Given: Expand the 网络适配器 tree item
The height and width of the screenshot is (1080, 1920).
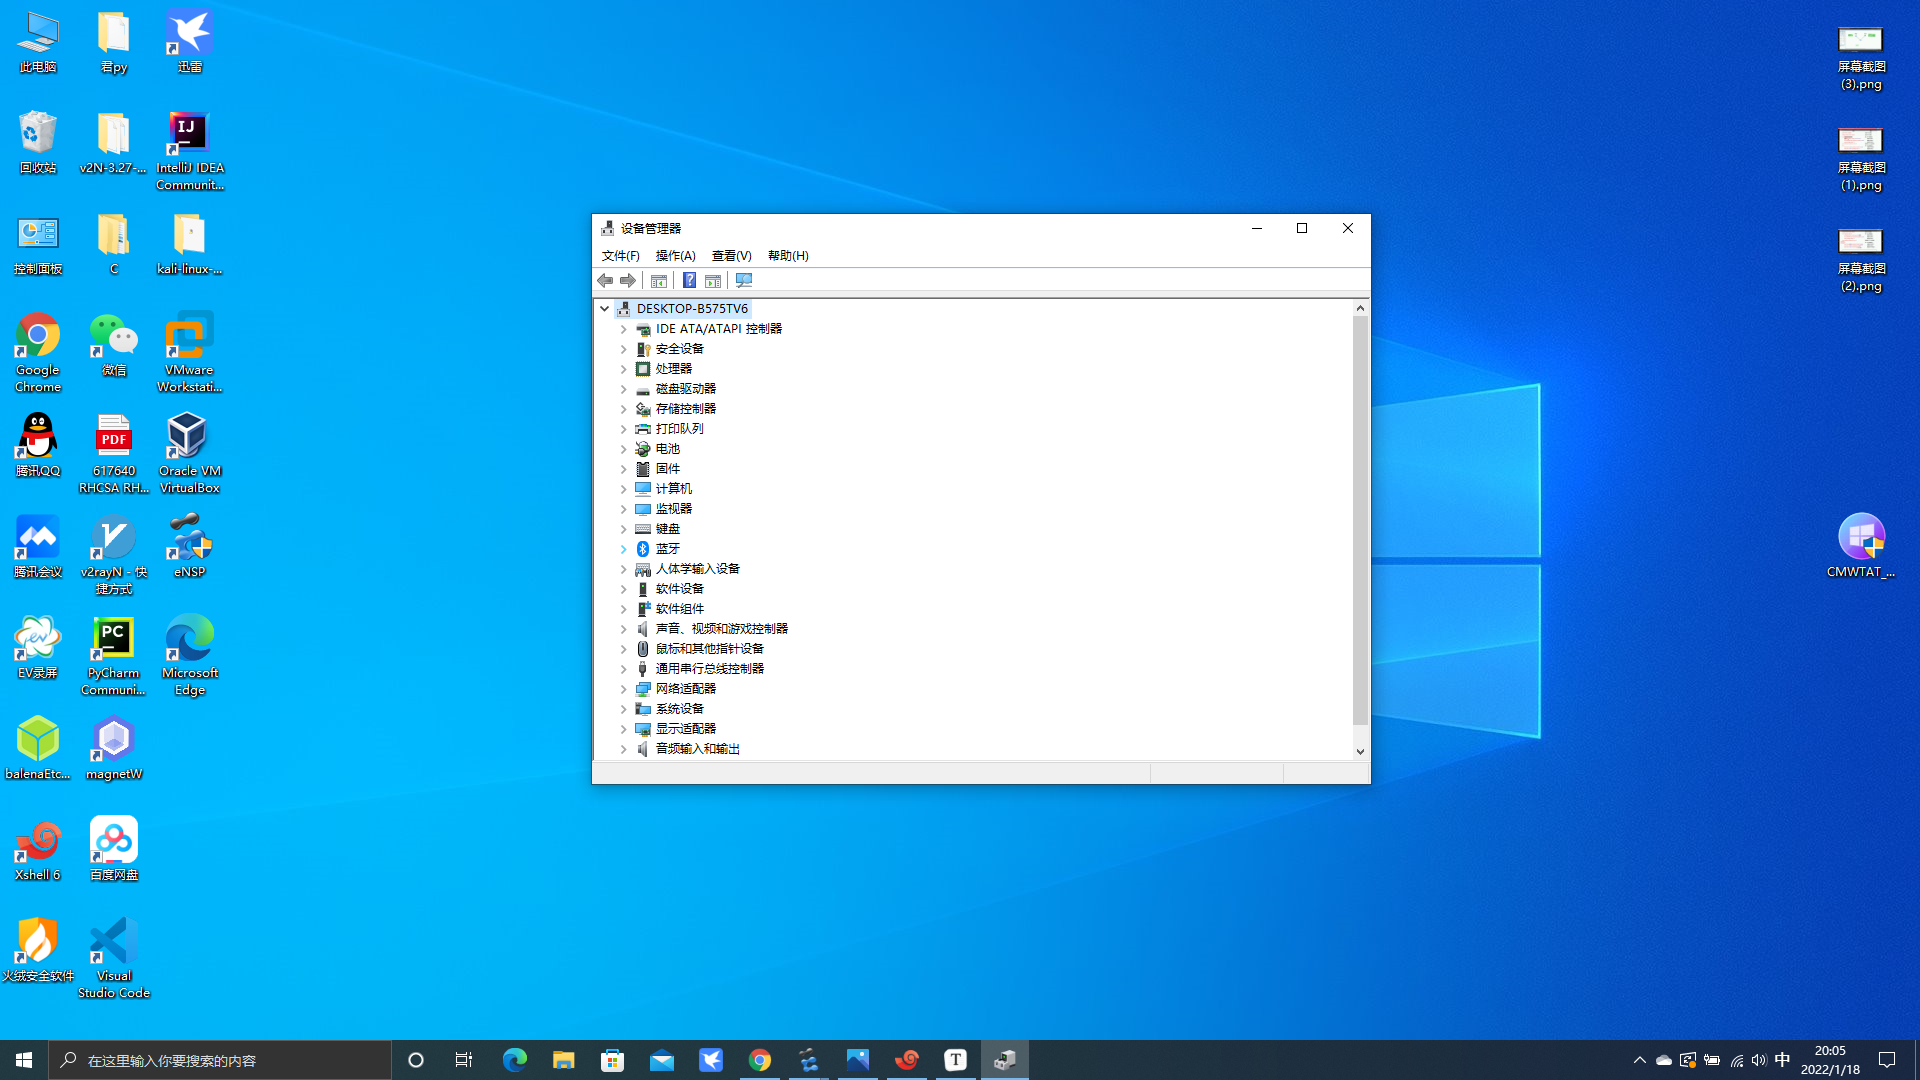Looking at the screenshot, I should (622, 688).
